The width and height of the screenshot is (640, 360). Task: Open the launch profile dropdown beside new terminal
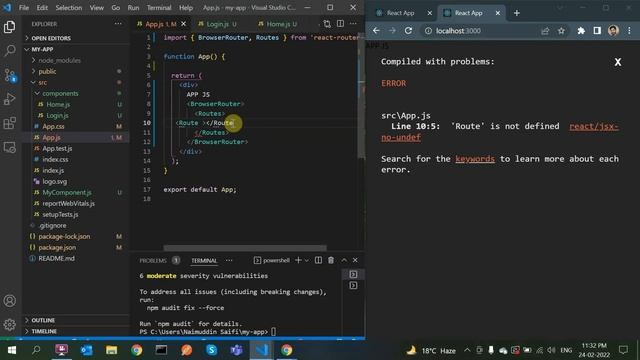[x=307, y=260]
